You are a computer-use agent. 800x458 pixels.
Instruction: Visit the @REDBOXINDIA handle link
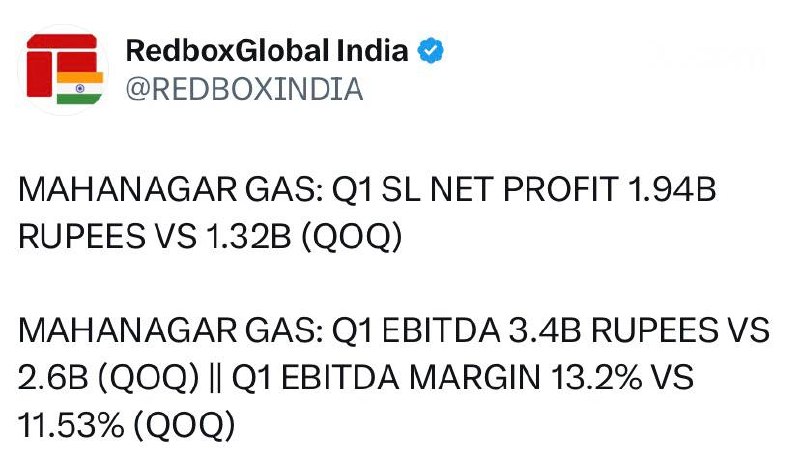tap(244, 89)
